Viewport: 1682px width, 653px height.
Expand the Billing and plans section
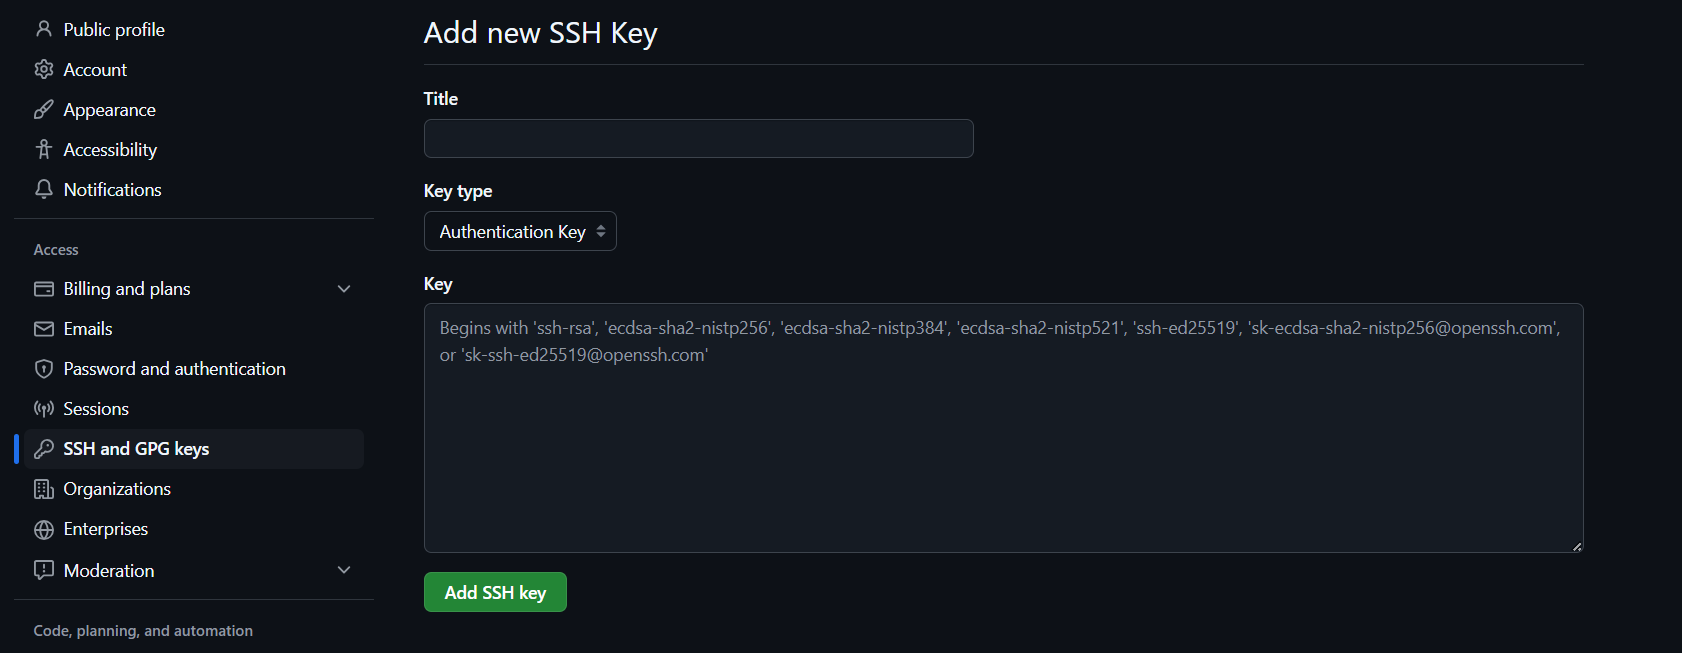[344, 289]
